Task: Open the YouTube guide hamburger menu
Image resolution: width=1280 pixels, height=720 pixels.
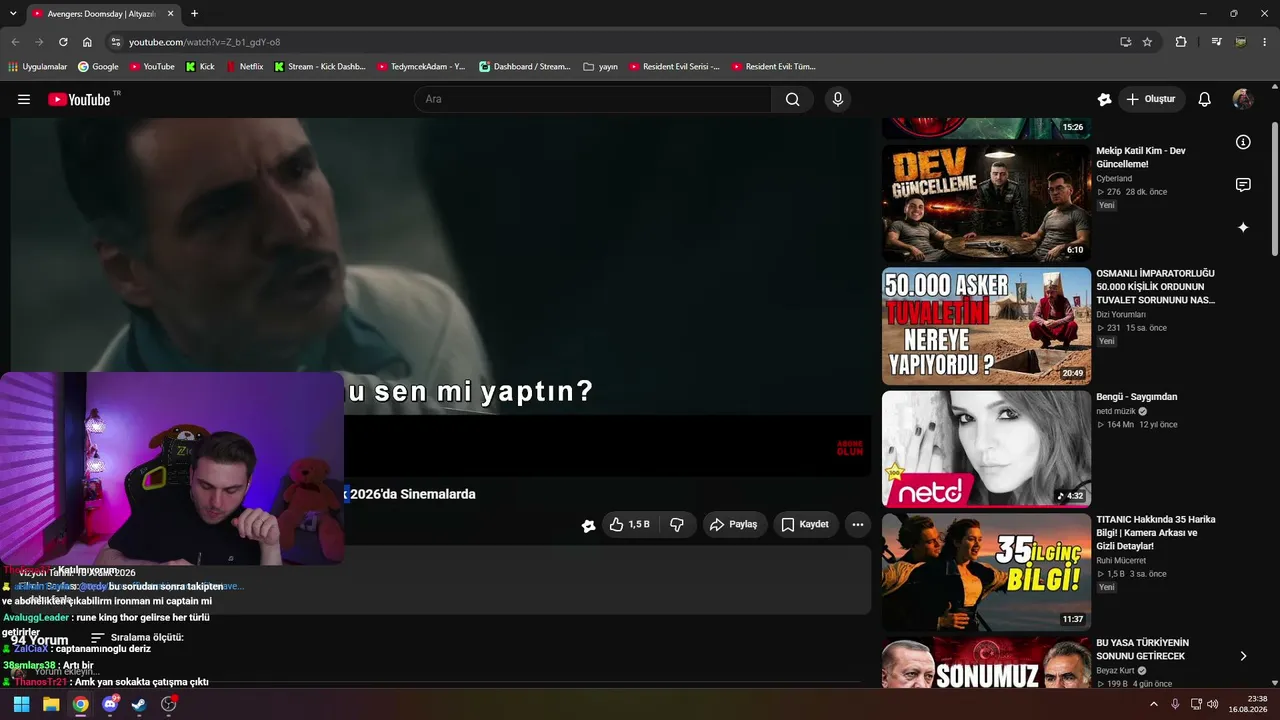Action: (x=24, y=99)
